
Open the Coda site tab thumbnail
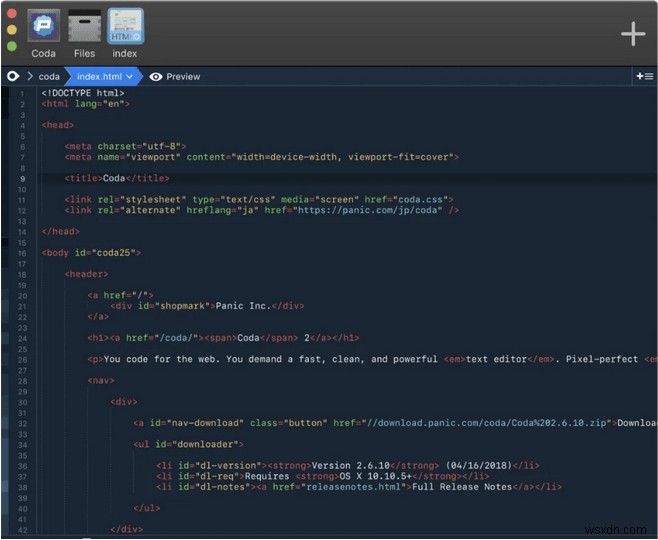pyautogui.click(x=43, y=27)
